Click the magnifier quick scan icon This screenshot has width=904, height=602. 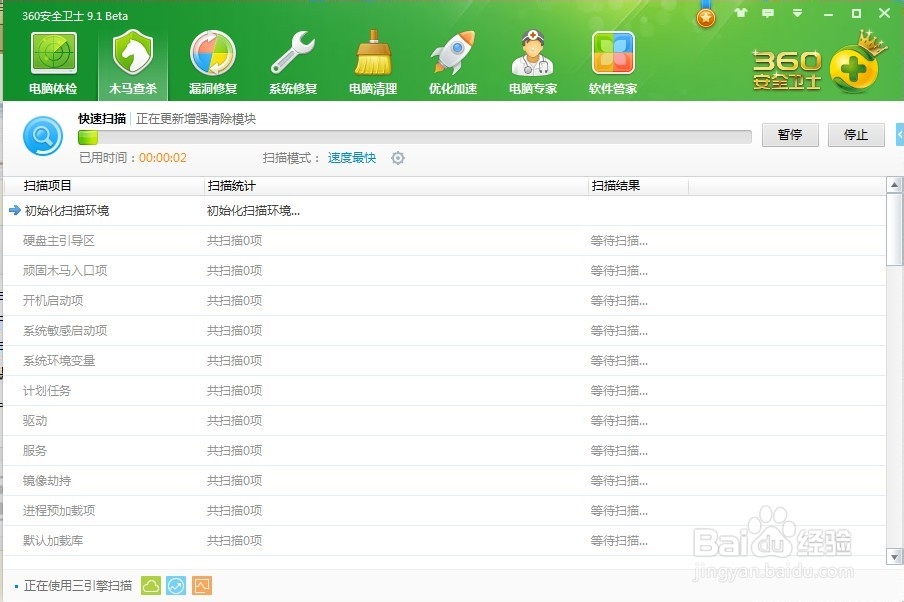point(43,136)
